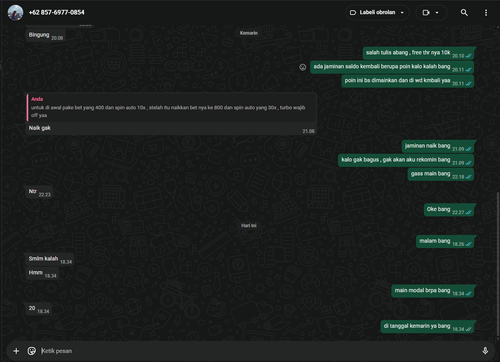500x362 pixels.
Task: Select the 'Hmm' message
Action: 42,273
